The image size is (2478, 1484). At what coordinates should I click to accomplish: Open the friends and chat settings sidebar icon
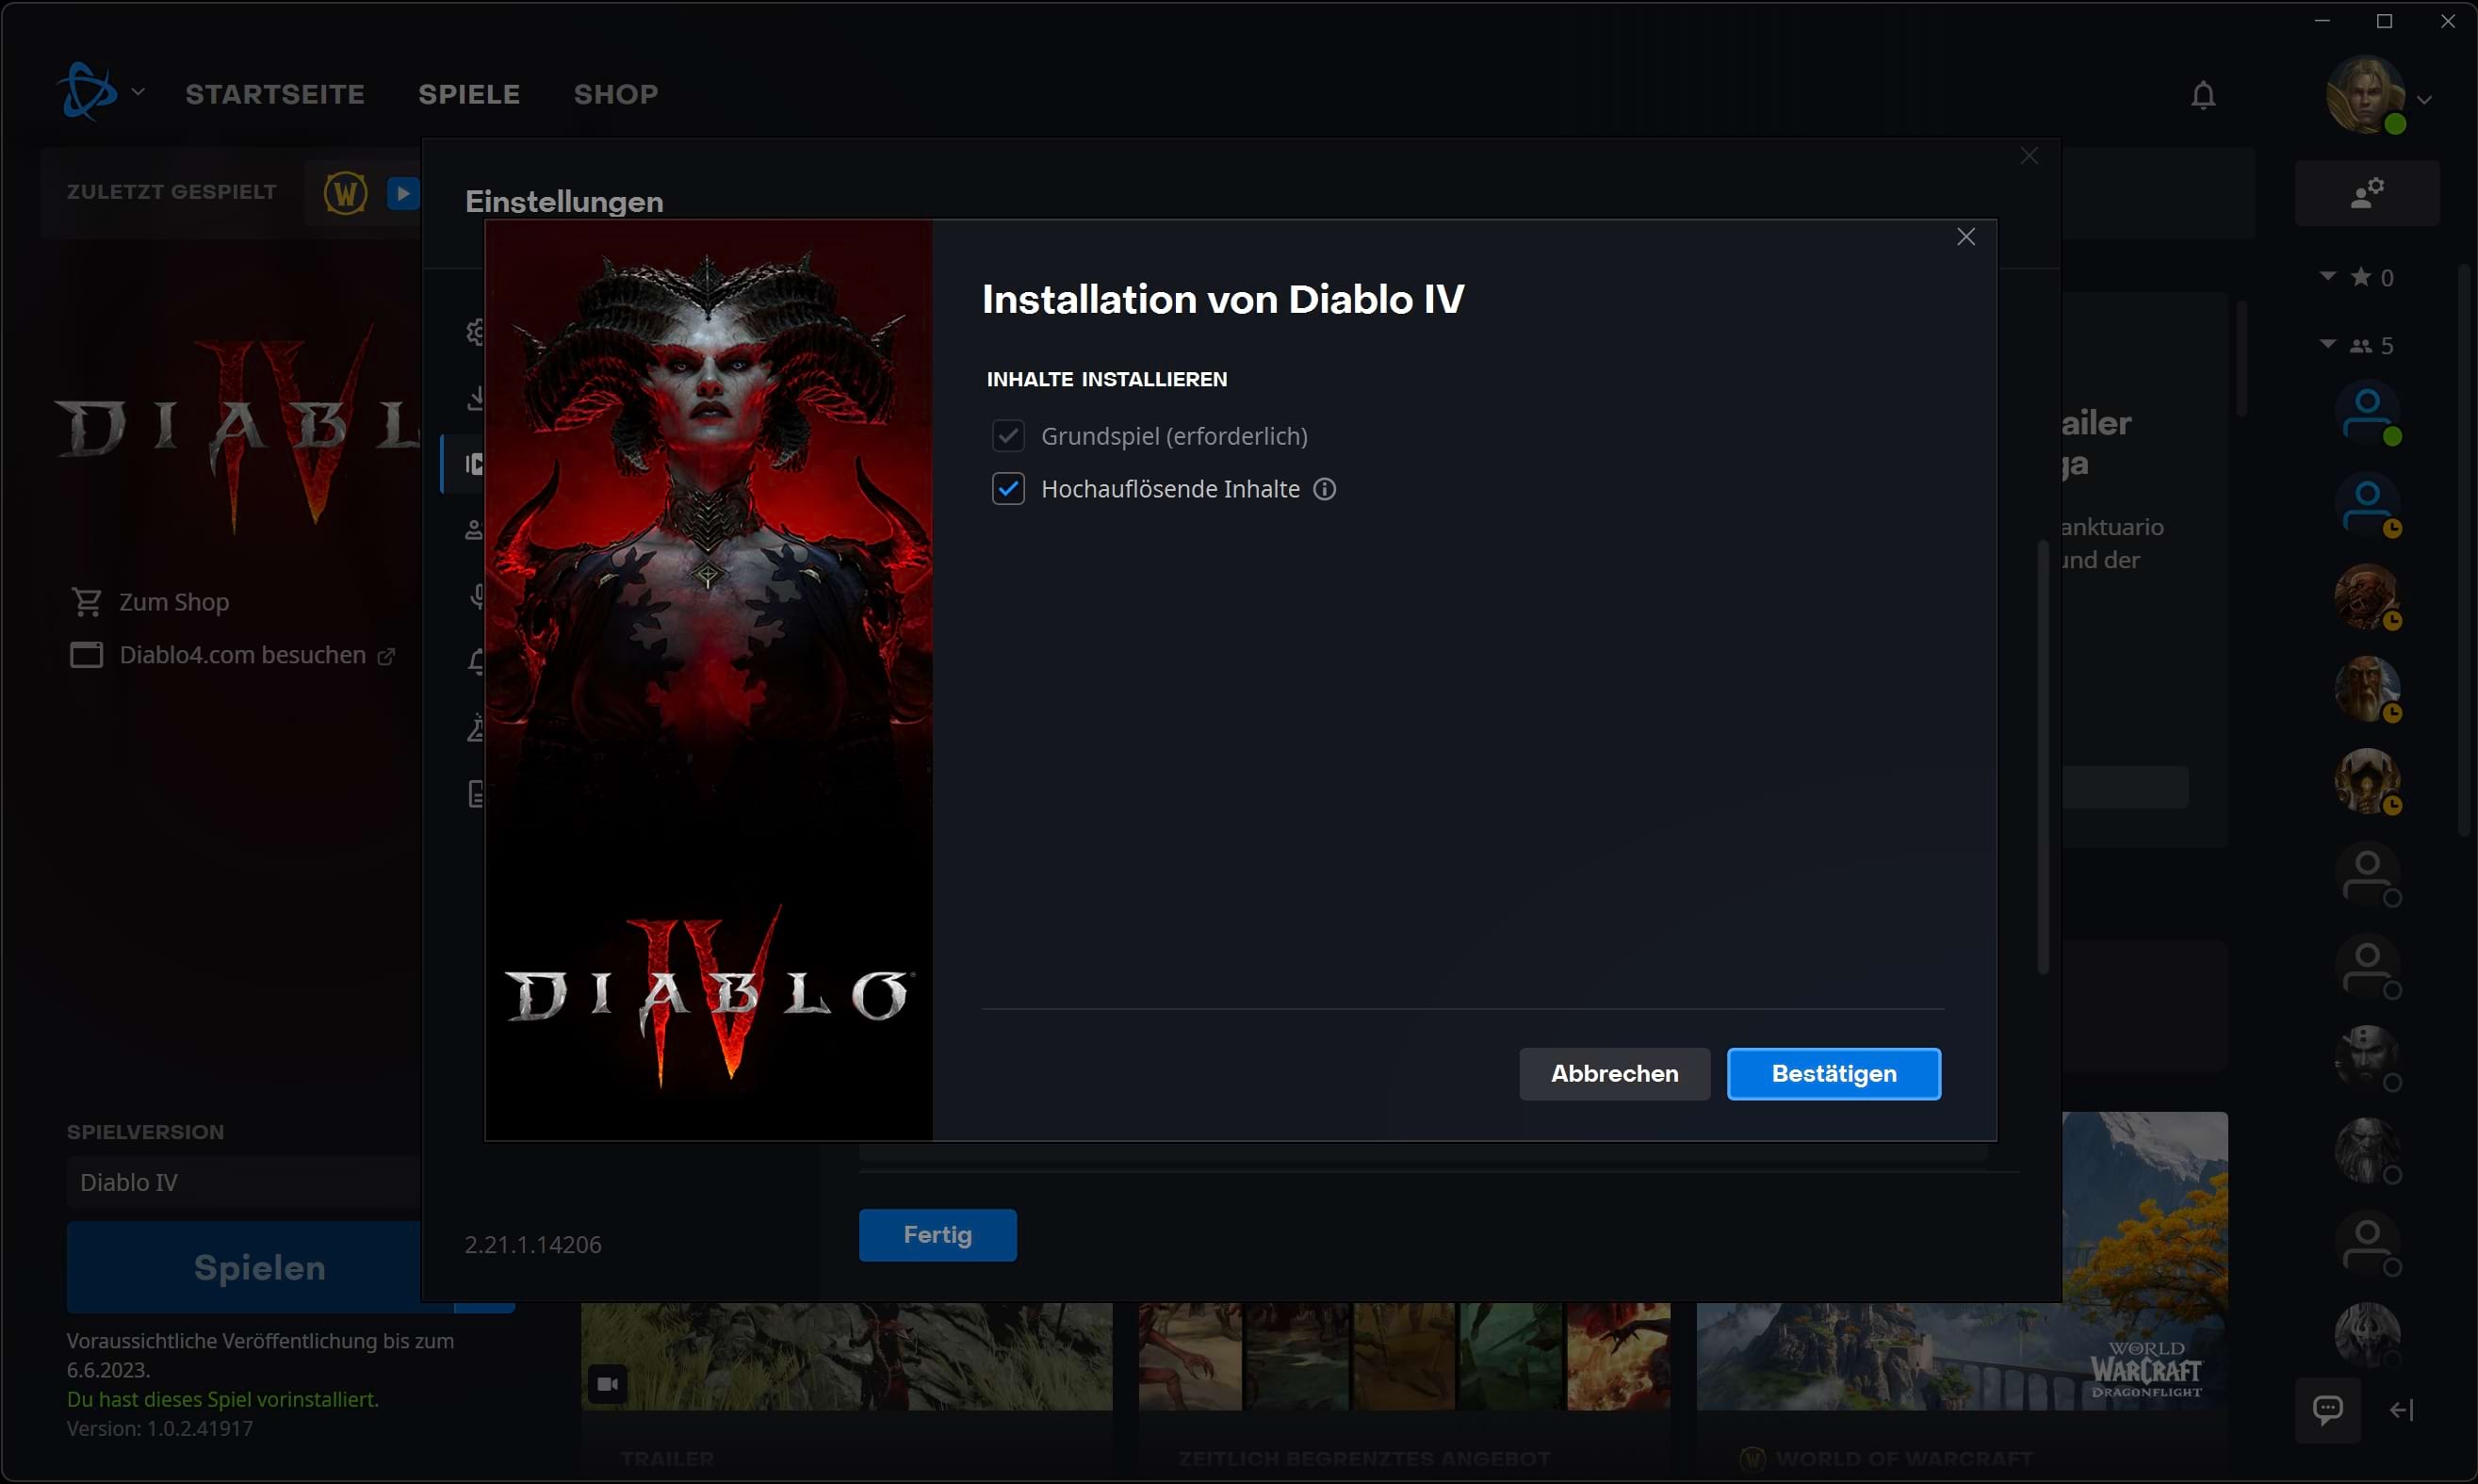click(x=475, y=530)
